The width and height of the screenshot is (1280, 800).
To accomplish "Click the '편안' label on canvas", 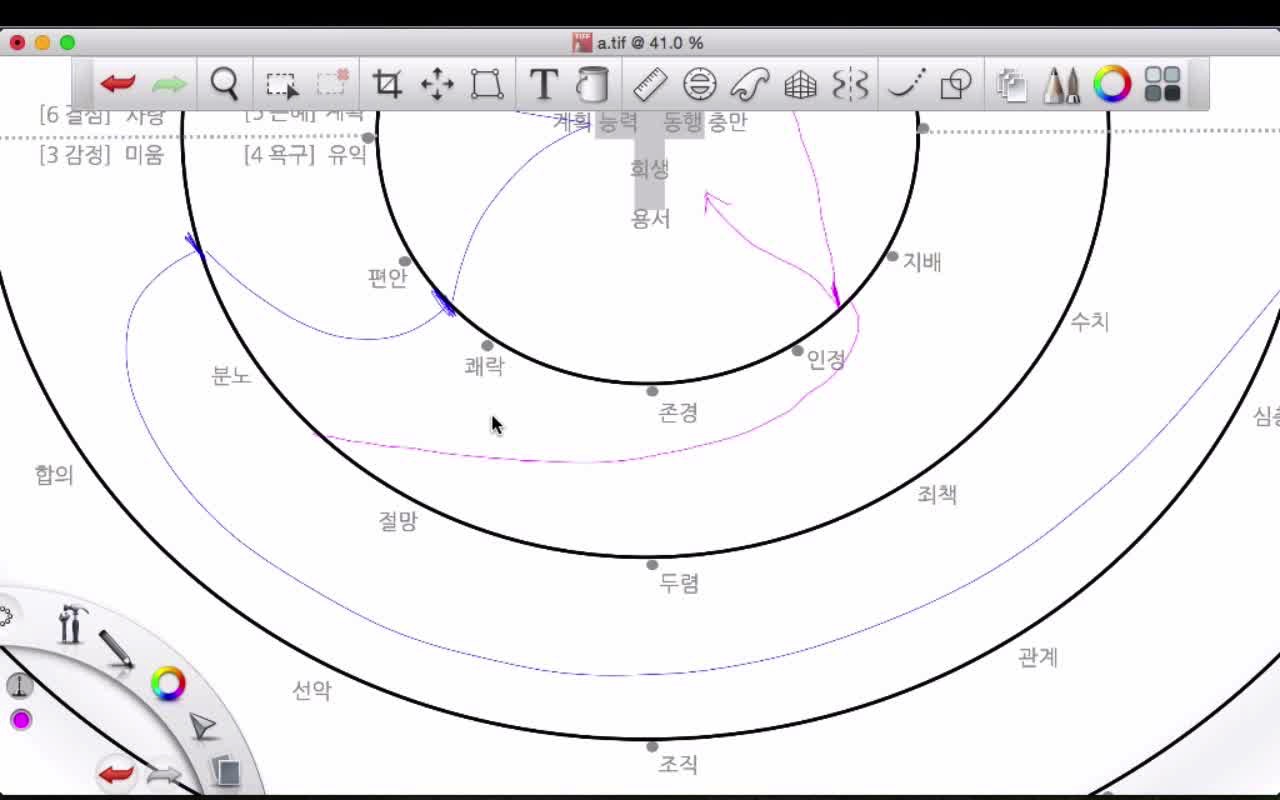I will click(387, 278).
